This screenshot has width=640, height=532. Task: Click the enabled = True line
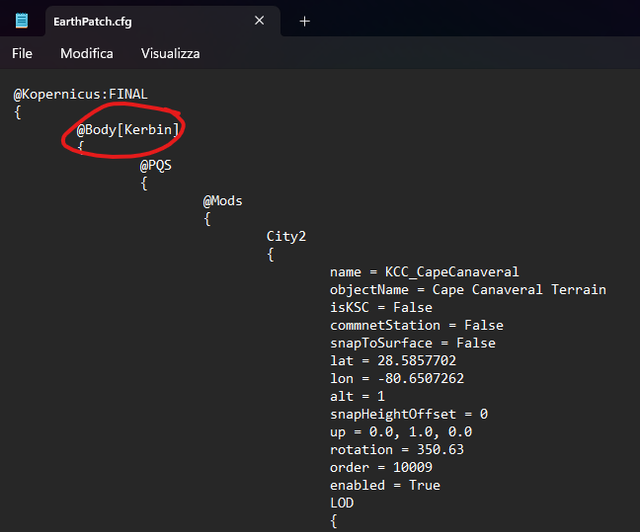tap(385, 485)
